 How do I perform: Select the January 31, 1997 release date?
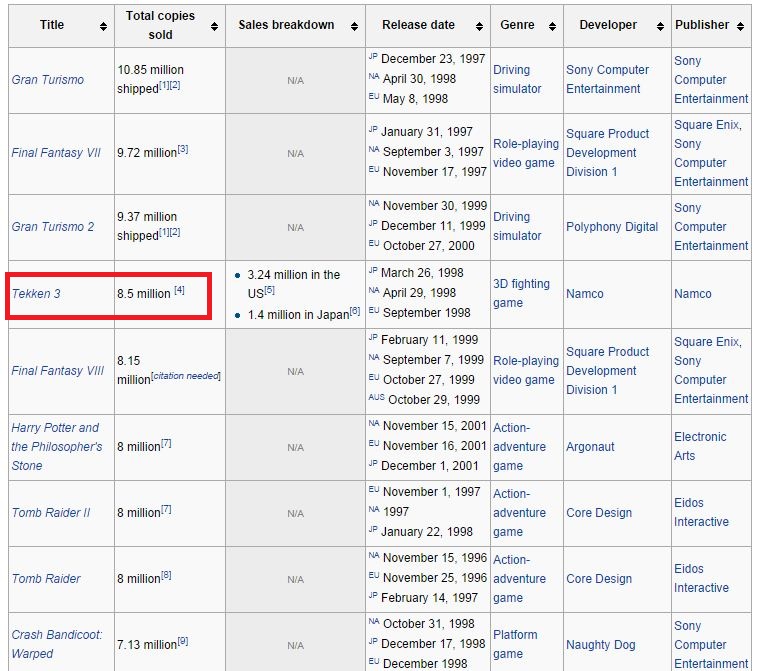point(427,132)
